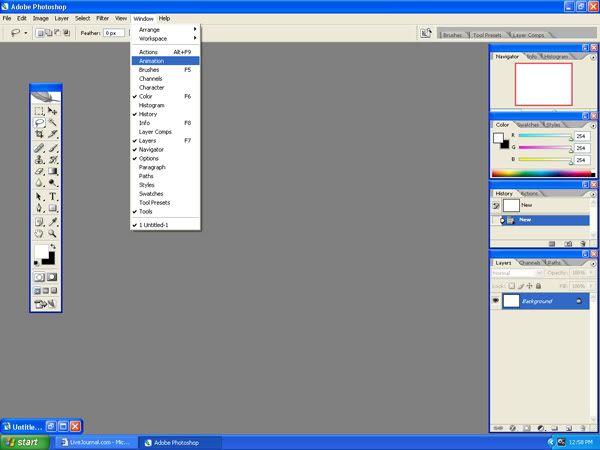The width and height of the screenshot is (600, 450).
Task: Select the Hand tool
Action: coord(39,233)
